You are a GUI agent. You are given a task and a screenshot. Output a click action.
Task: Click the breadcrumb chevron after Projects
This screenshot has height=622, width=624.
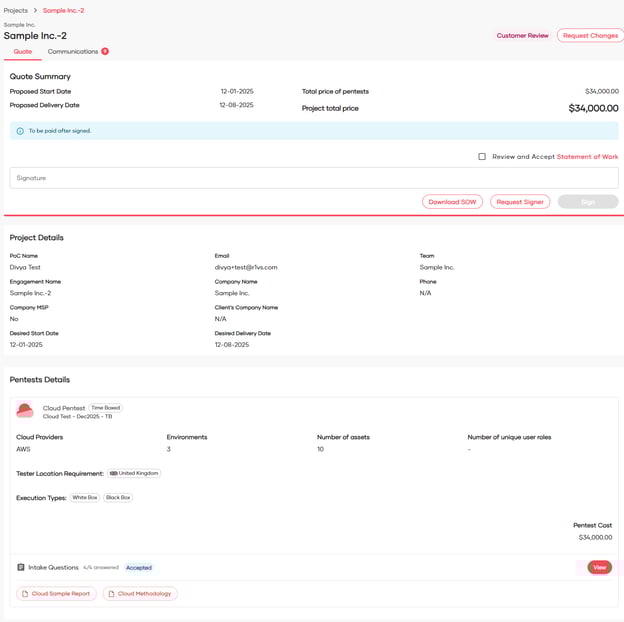tap(35, 10)
